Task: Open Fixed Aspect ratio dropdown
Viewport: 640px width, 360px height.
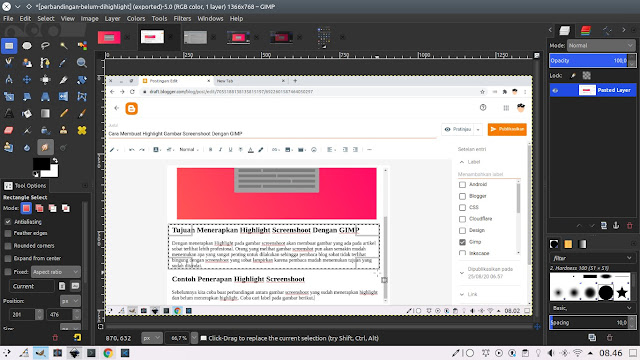Action: 56,272
